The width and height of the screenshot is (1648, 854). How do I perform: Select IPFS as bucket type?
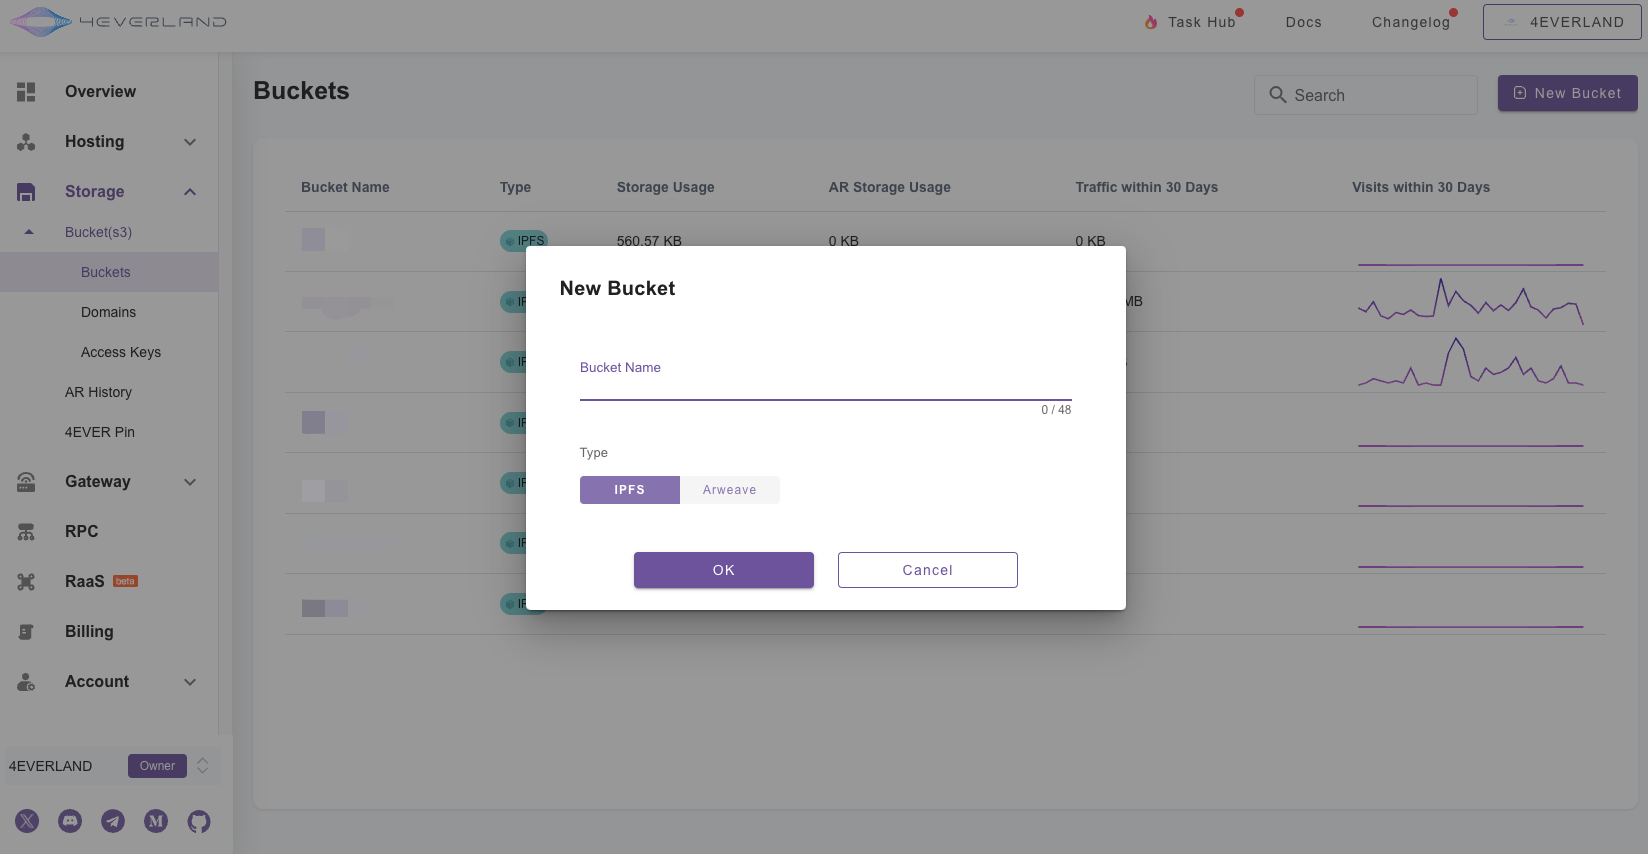point(629,490)
